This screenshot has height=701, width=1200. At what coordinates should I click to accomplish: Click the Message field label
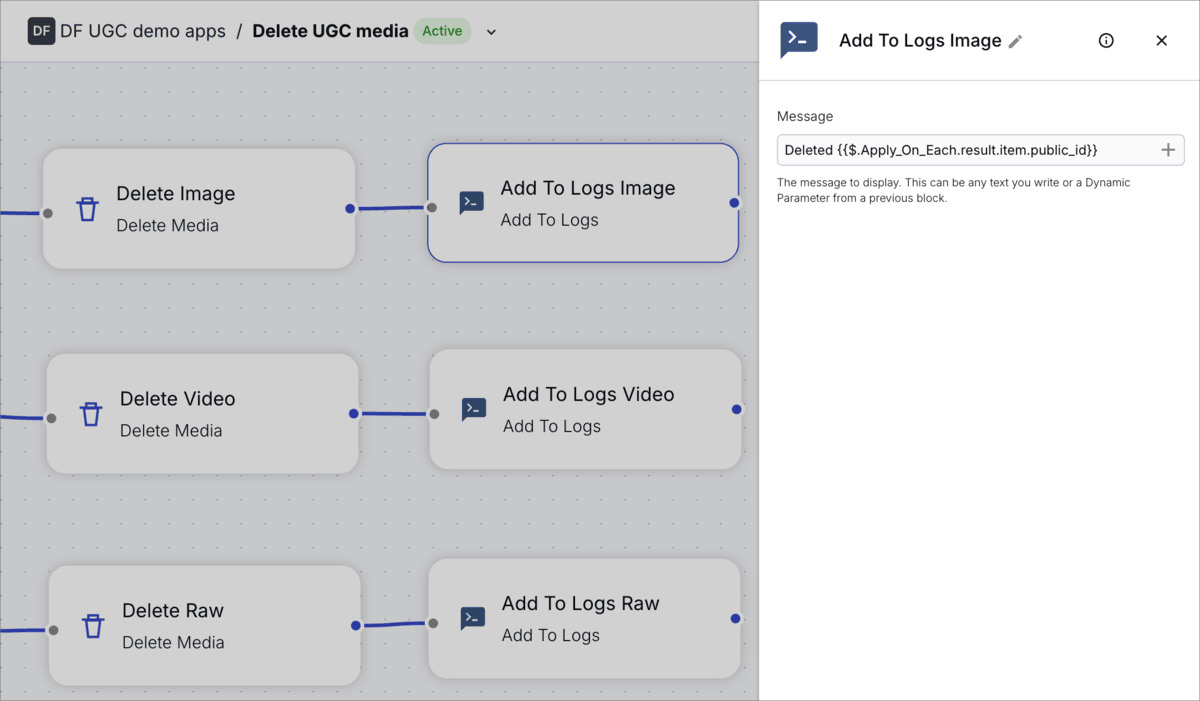(805, 116)
